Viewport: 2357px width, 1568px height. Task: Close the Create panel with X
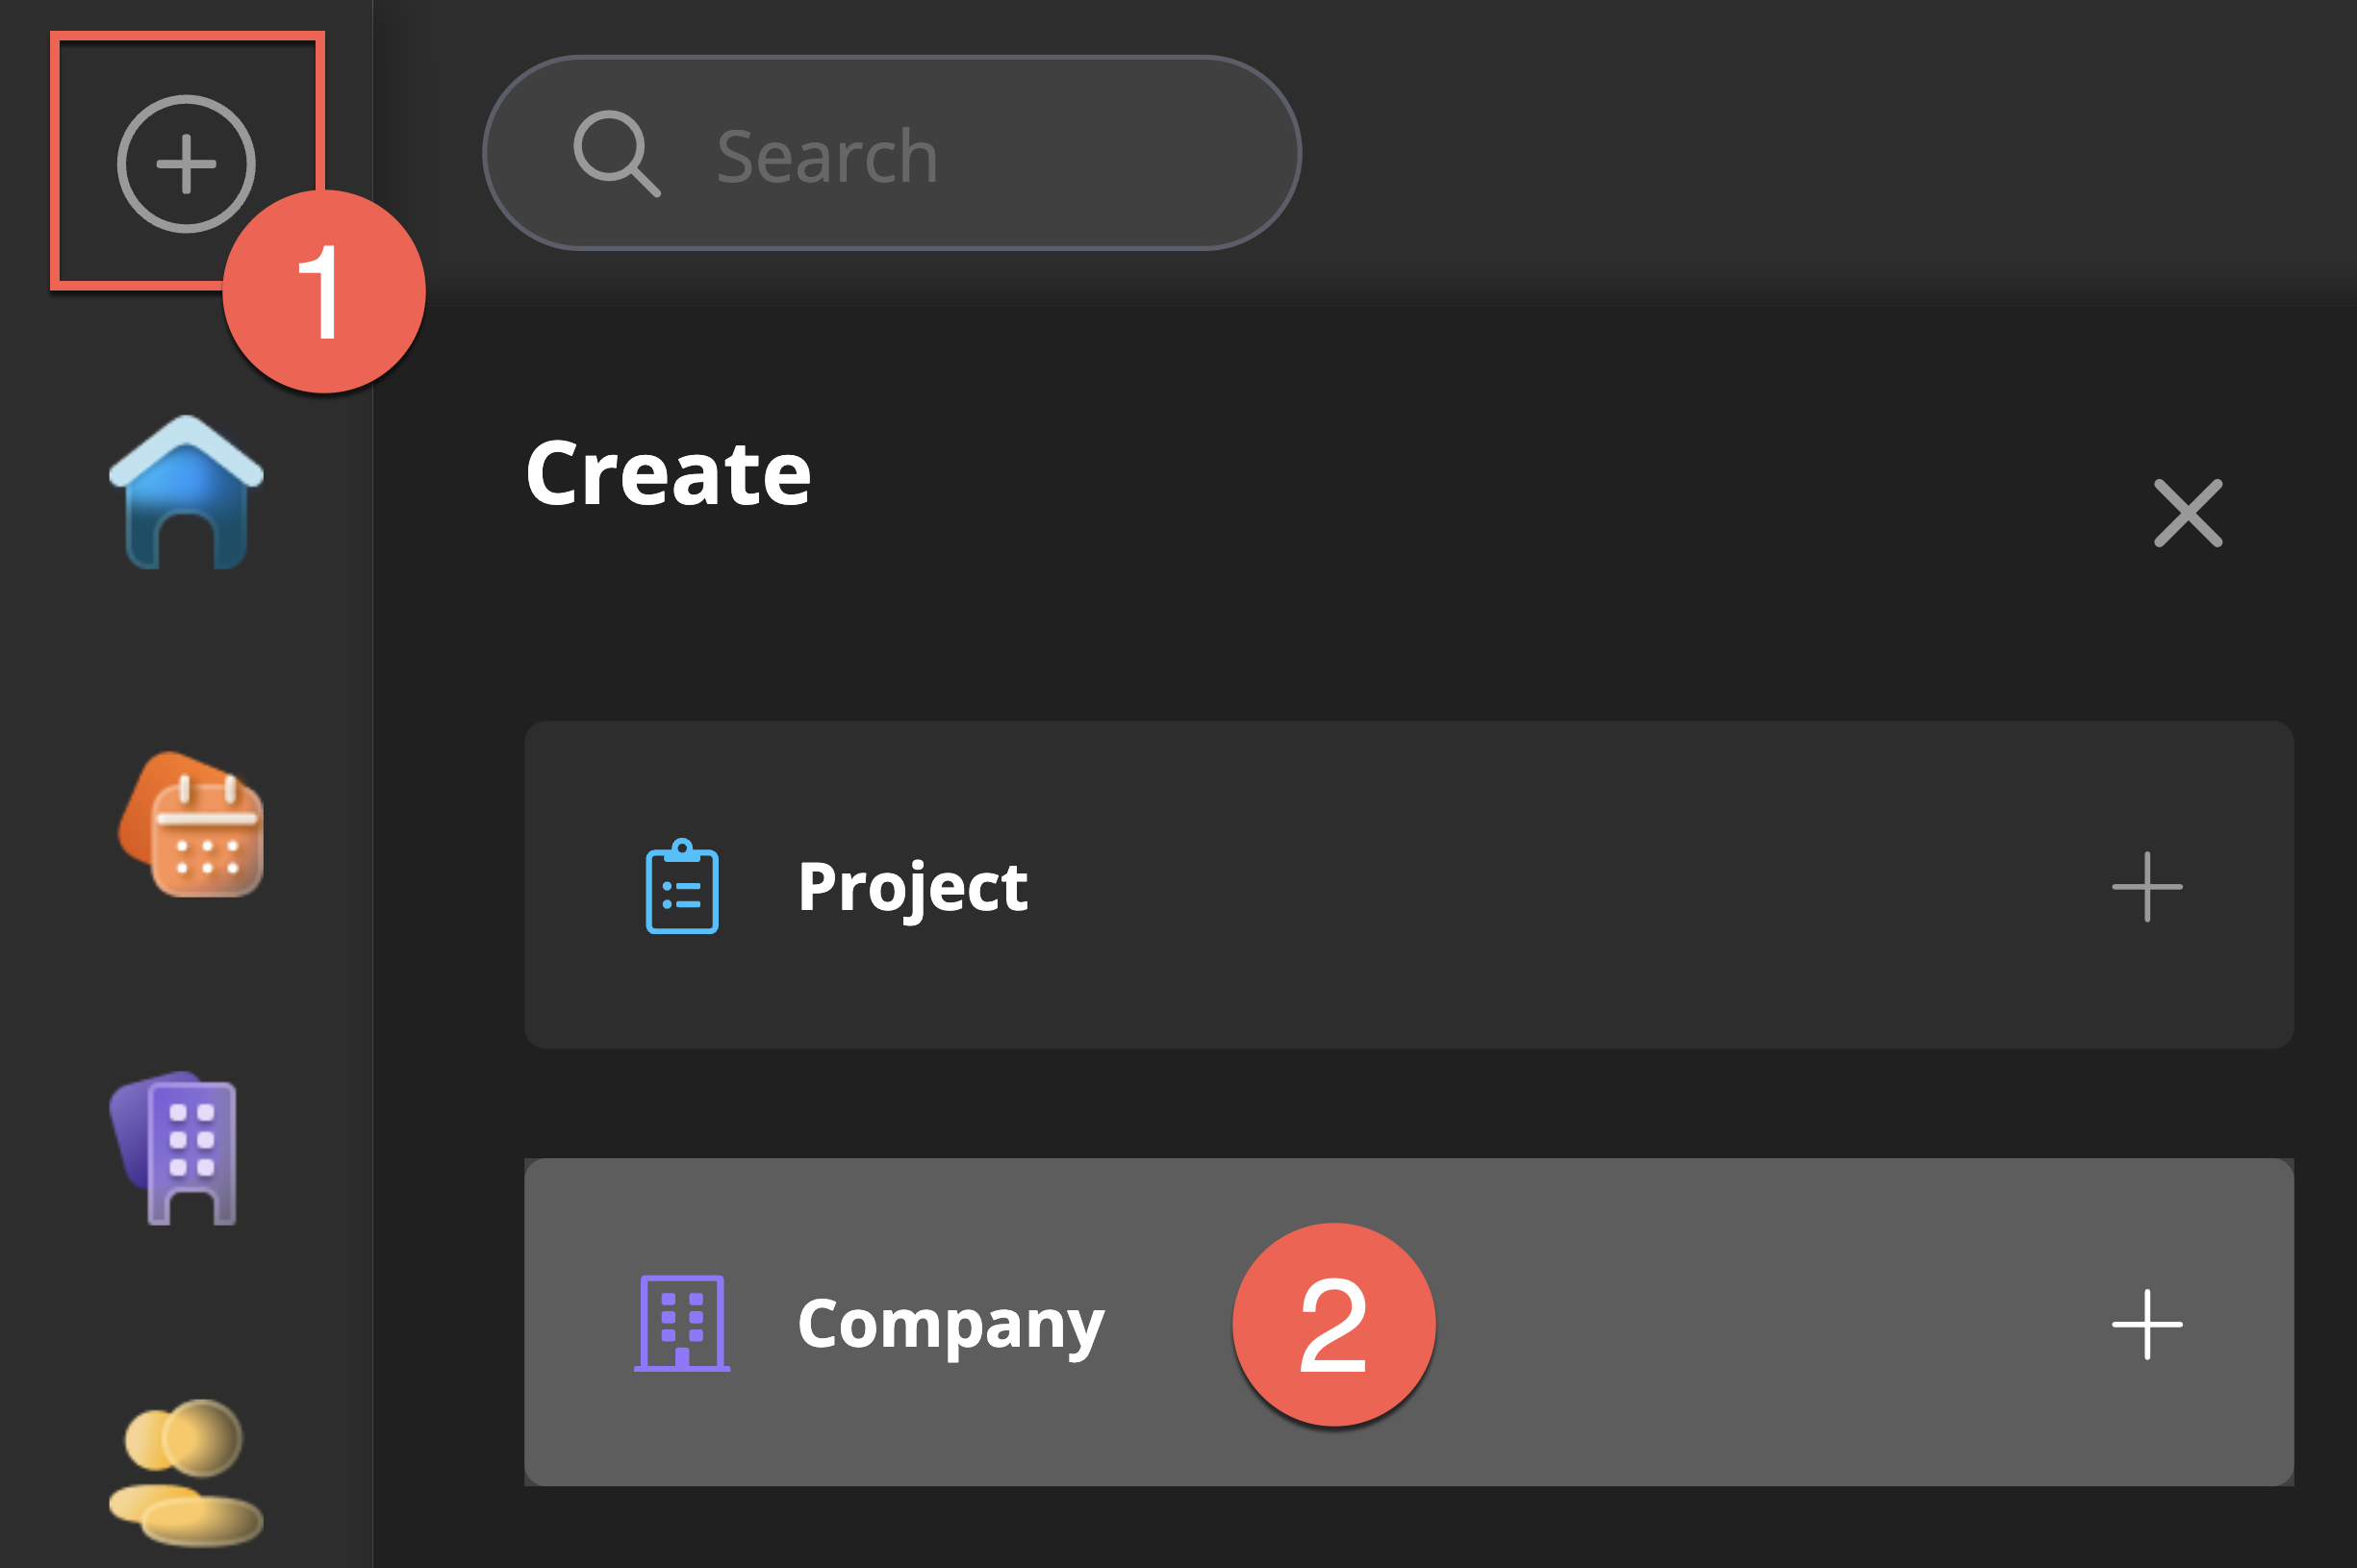coord(2187,513)
